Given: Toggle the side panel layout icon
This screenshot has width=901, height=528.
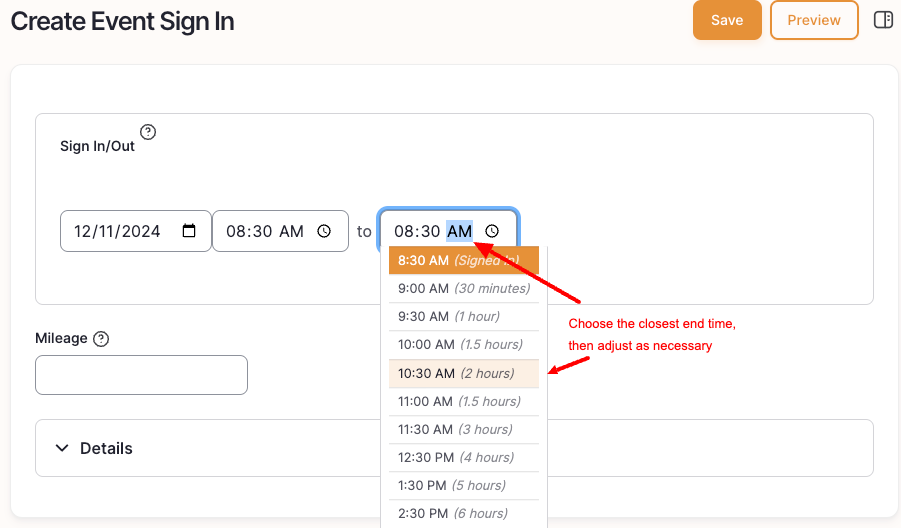Looking at the screenshot, I should coord(883,20).
